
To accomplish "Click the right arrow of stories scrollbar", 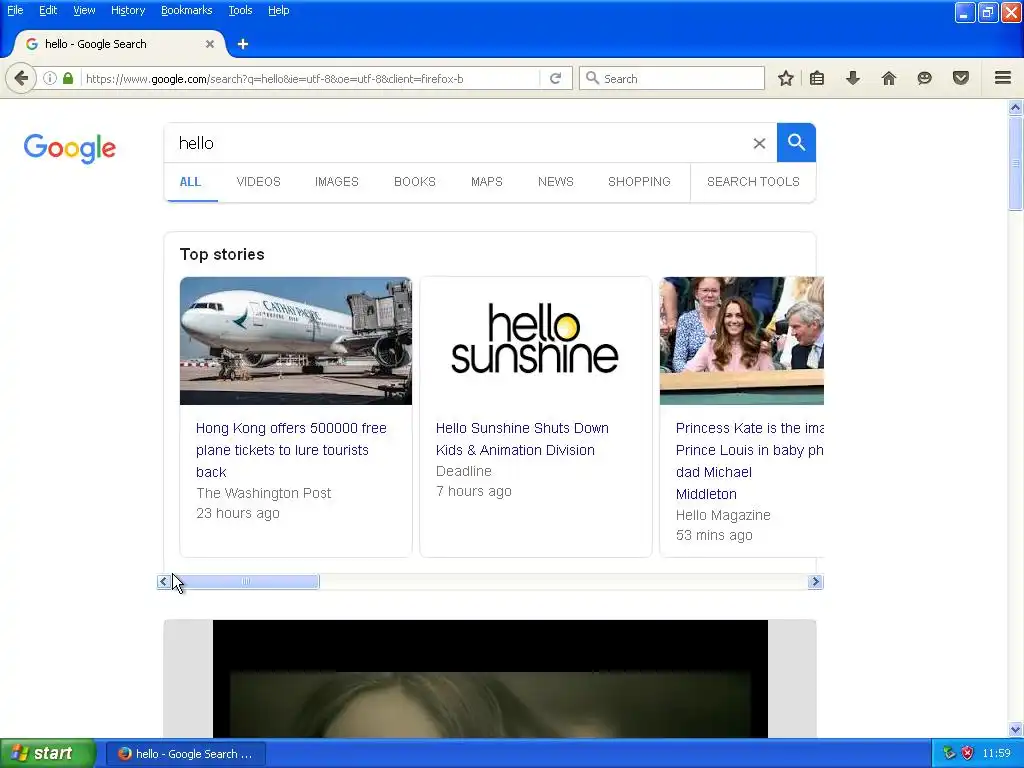I will pyautogui.click(x=815, y=581).
